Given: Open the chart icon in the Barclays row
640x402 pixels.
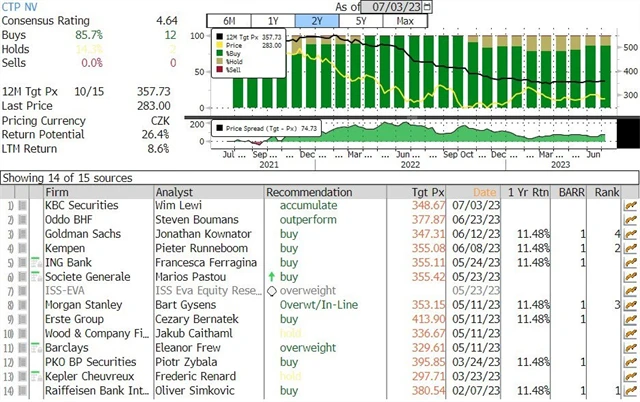Looking at the screenshot, I should coord(631,348).
